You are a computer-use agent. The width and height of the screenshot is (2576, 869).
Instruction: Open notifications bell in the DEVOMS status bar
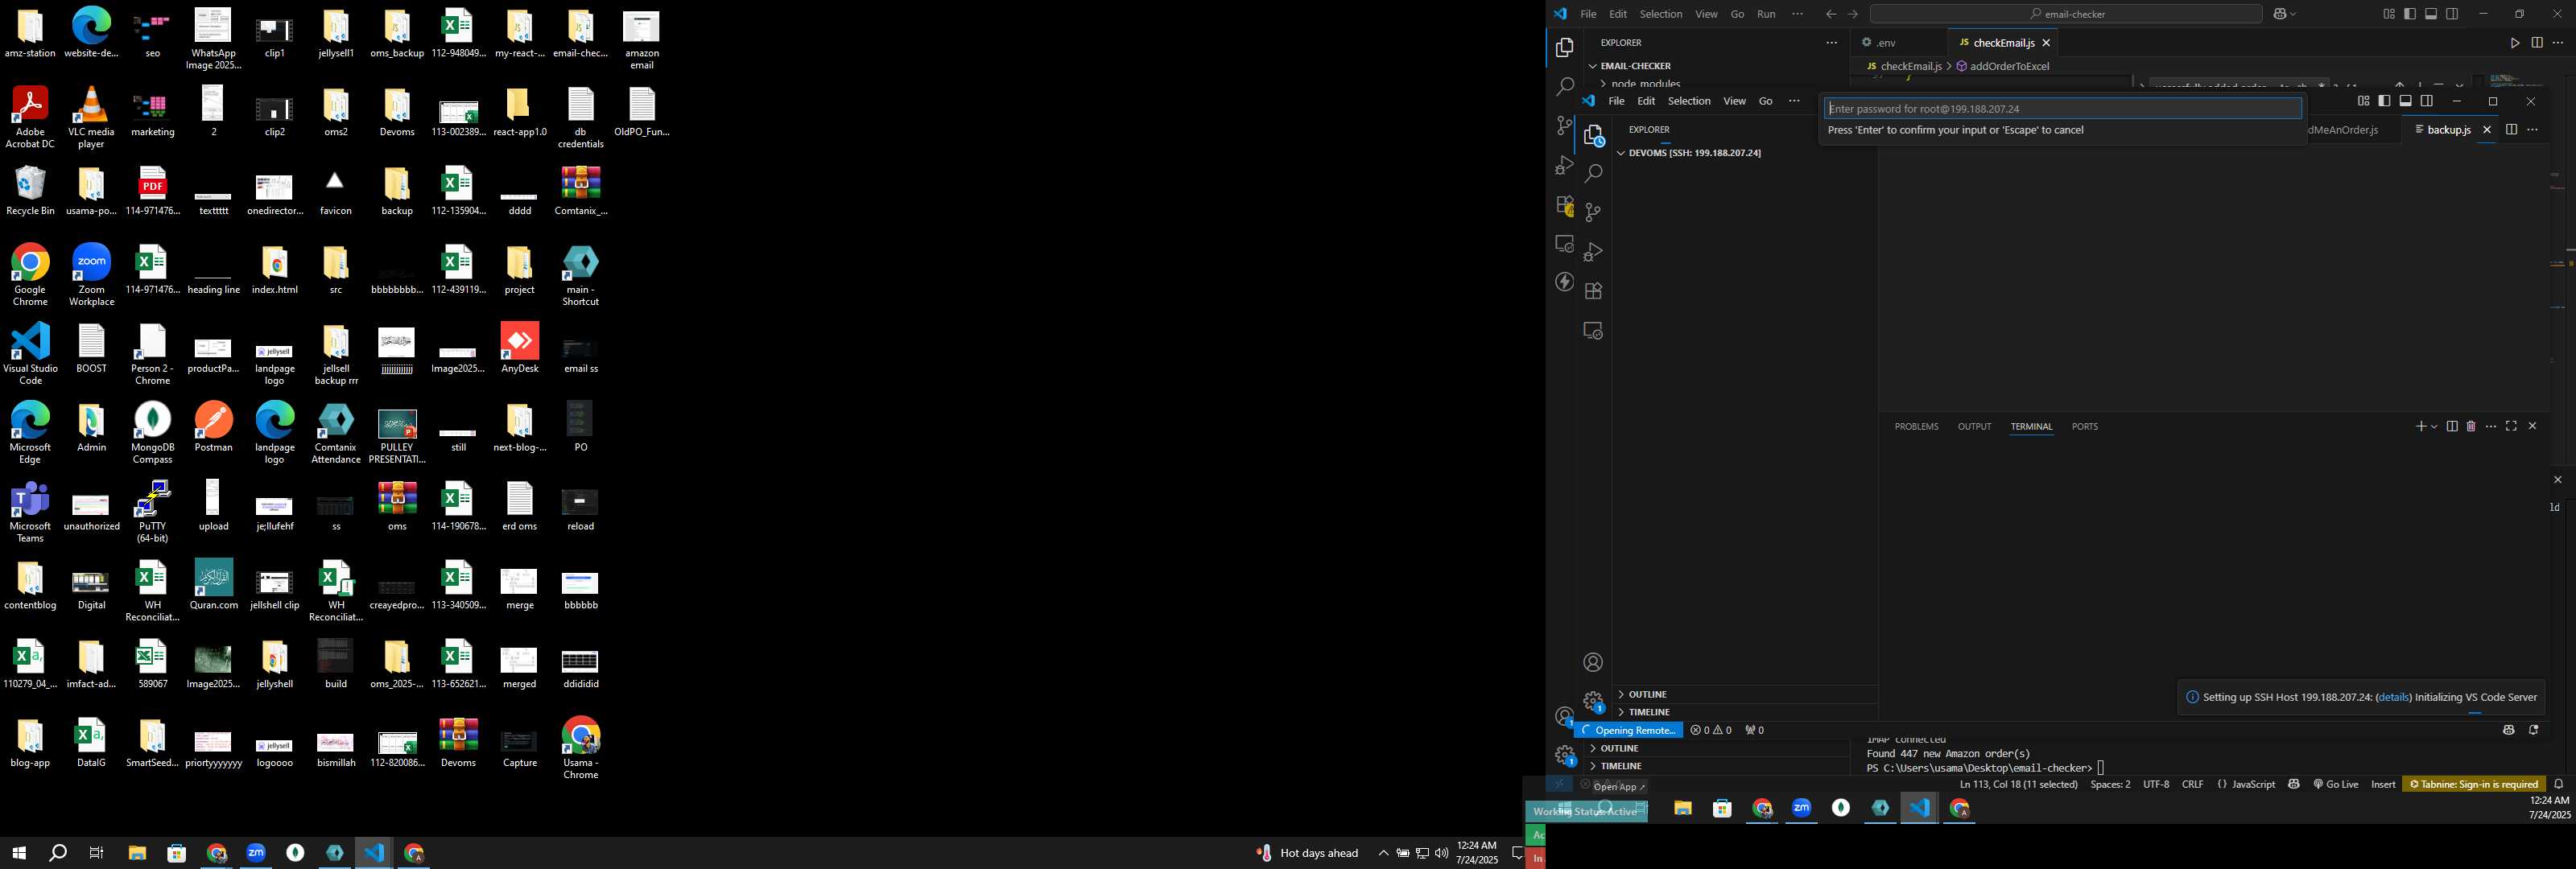pyautogui.click(x=2533, y=730)
